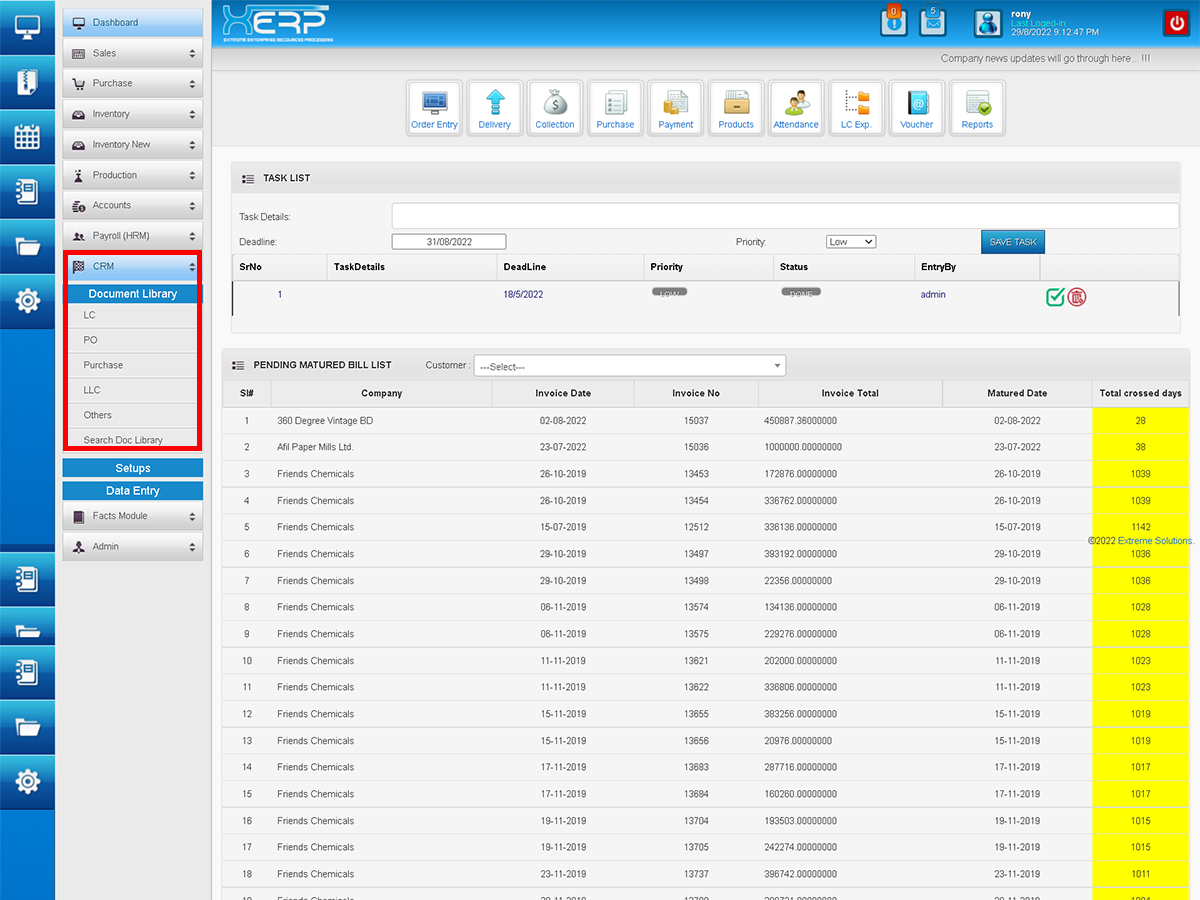This screenshot has height=900, width=1200.
Task: Open the Customer select dropdown
Action: [630, 367]
